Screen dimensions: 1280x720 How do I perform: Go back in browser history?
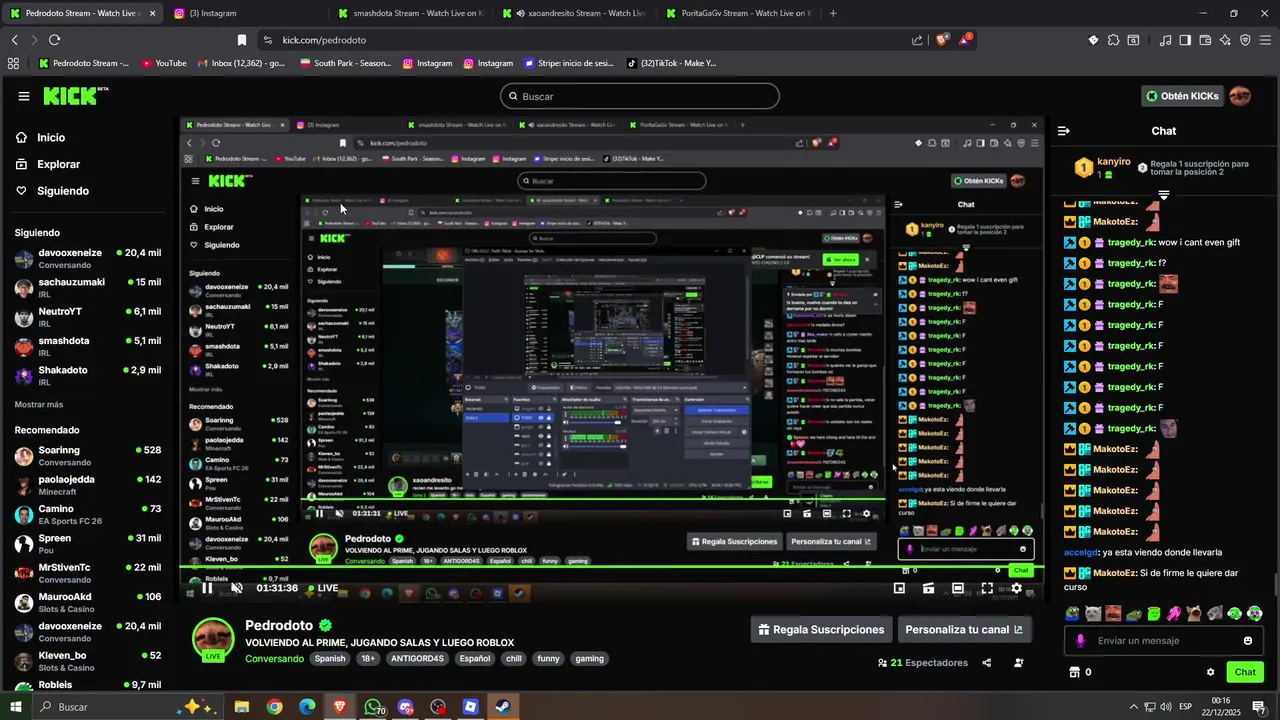(x=14, y=40)
